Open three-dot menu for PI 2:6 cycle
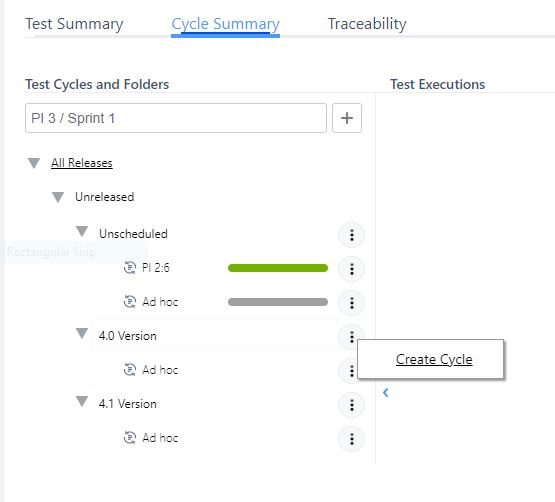This screenshot has height=502, width=555. 351,269
